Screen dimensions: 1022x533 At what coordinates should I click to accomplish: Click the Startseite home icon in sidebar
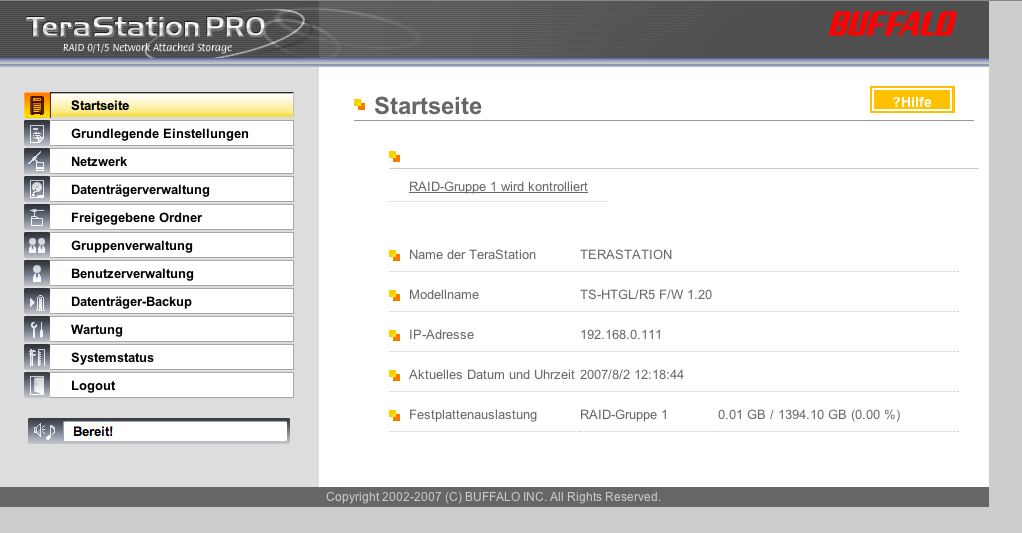tap(37, 105)
